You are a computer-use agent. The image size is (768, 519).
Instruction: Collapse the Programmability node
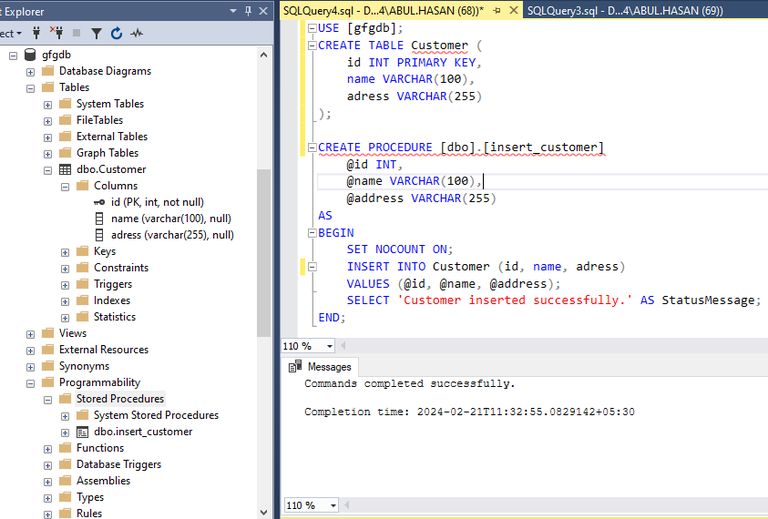[x=30, y=383]
